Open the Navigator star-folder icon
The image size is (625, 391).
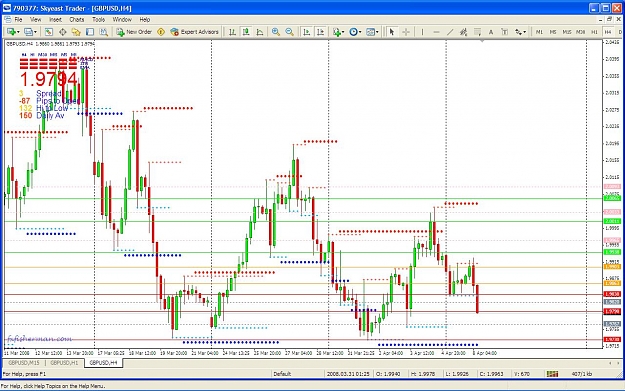76,32
